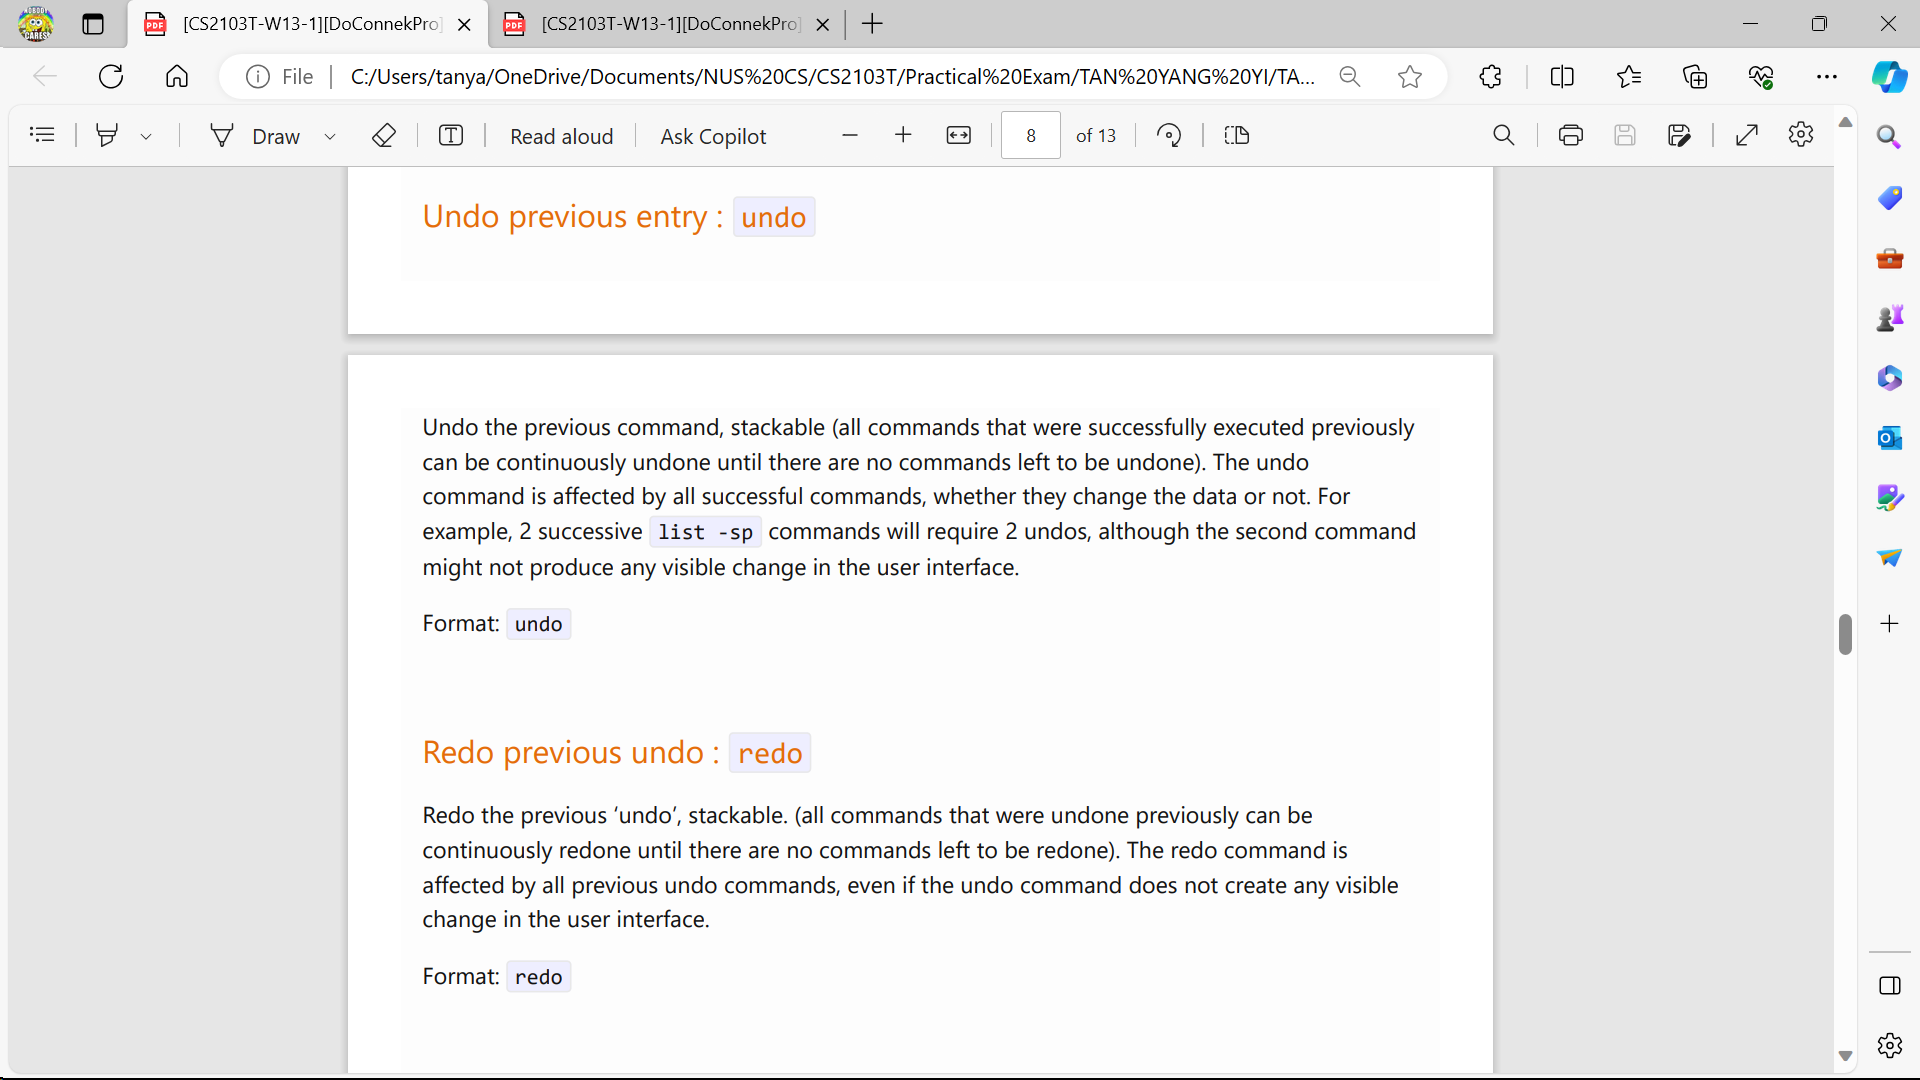1920x1080 pixels.
Task: Click the Read aloud button
Action: coord(561,136)
